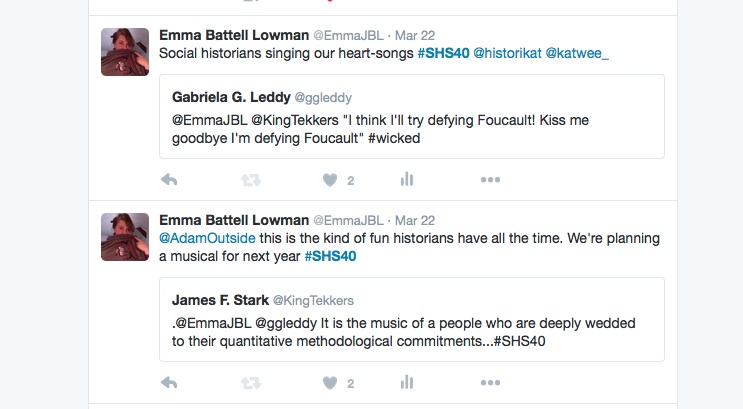Click second Emma Battell Lowman avatar
The width and height of the screenshot is (743, 409).
[125, 236]
